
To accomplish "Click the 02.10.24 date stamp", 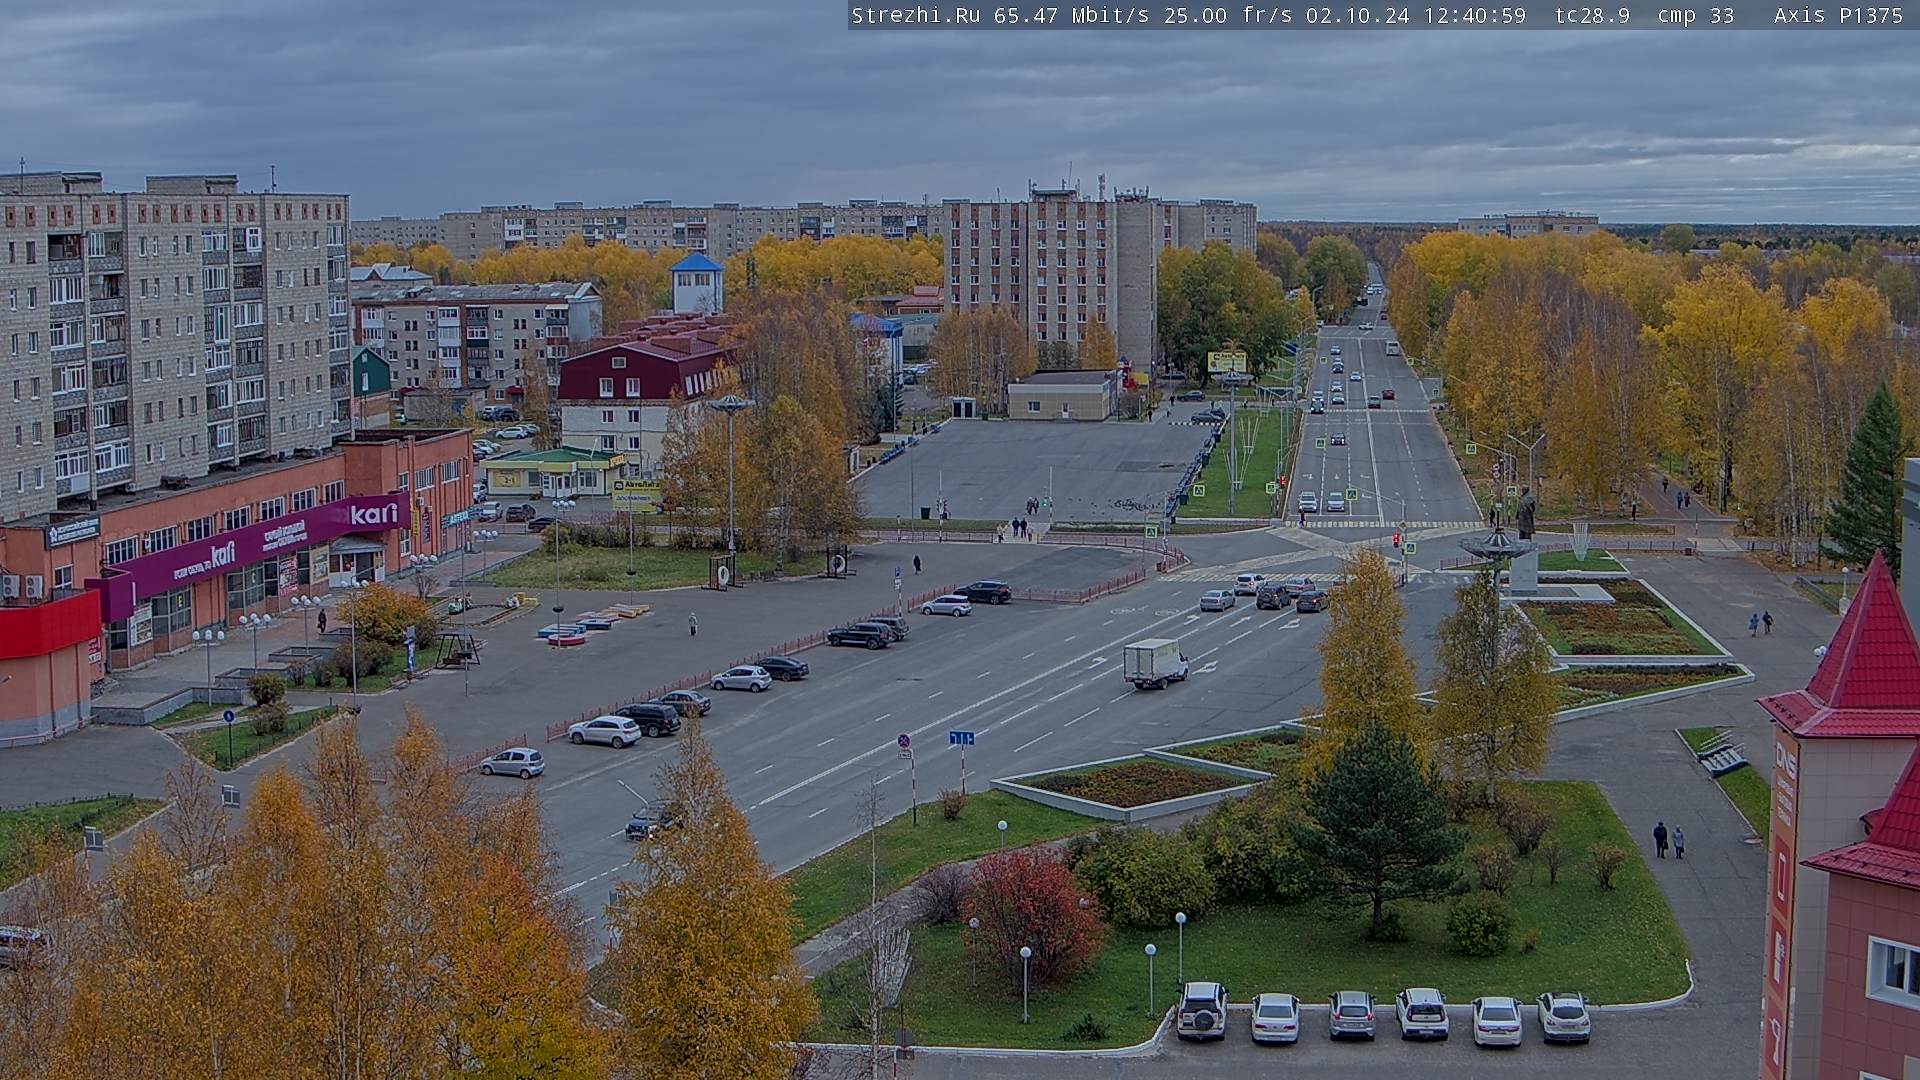I will coord(1357,15).
